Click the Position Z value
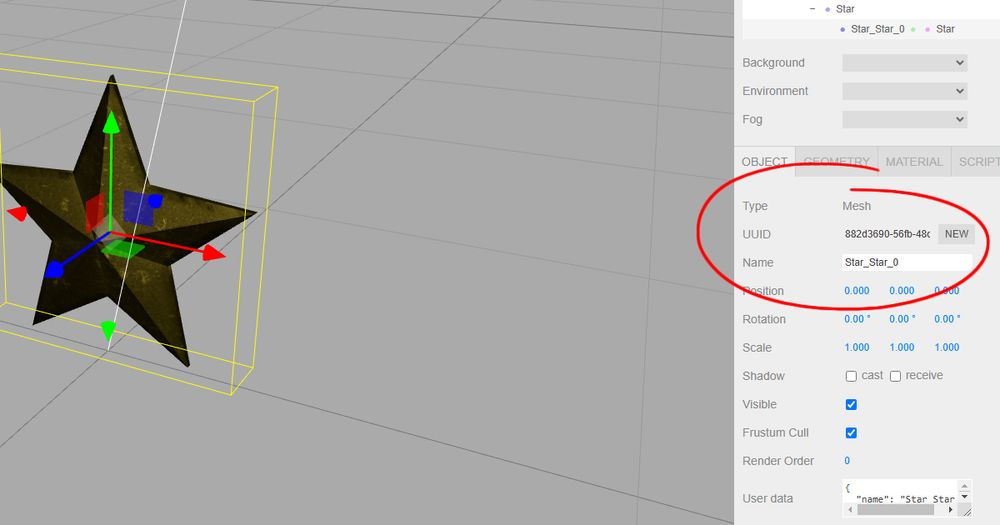Screen dimensions: 1000x525 point(946,291)
